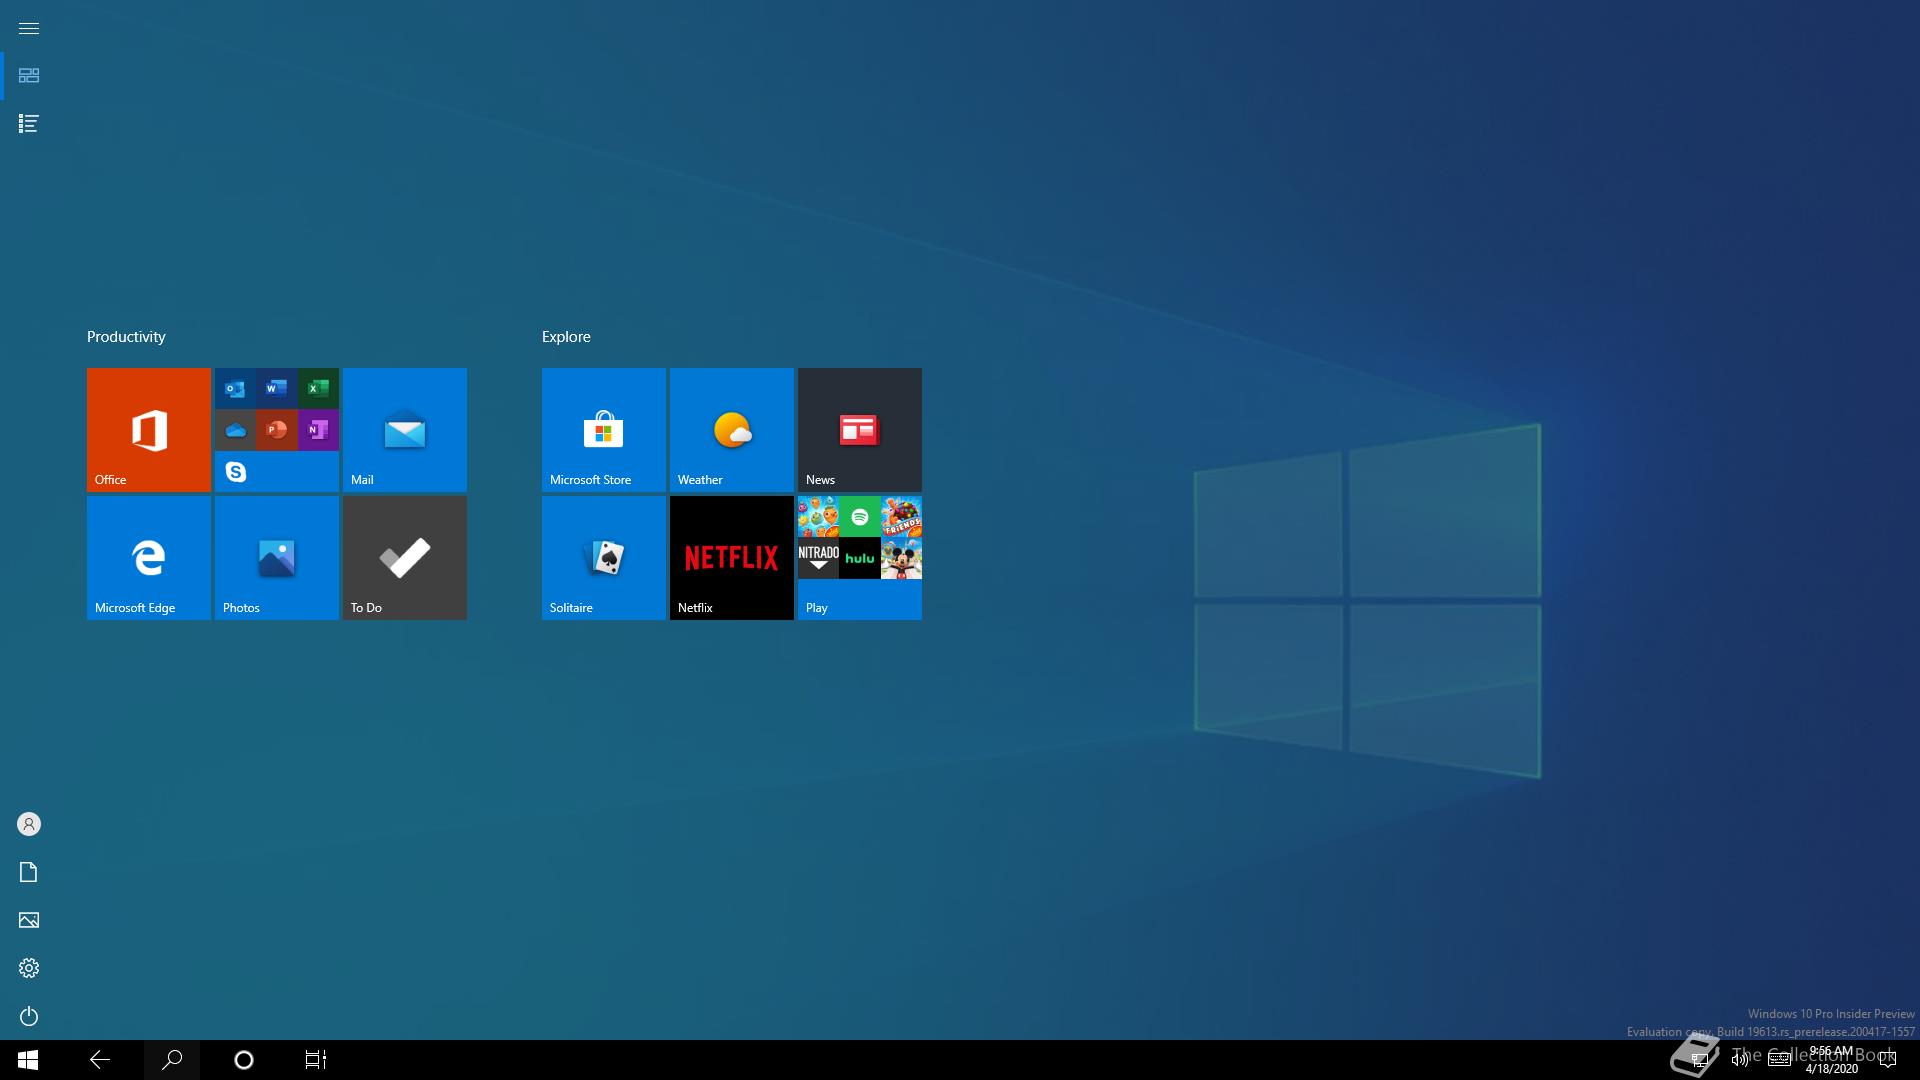
Task: Open the To Do tile
Action: pos(405,558)
